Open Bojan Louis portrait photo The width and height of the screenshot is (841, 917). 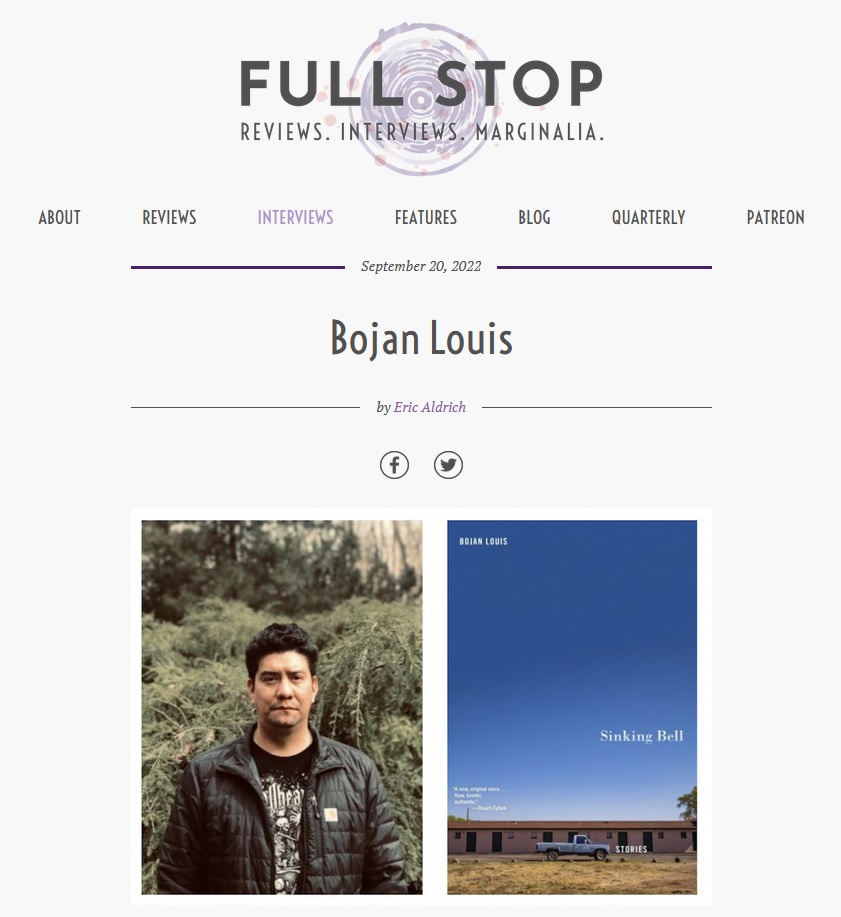pyautogui.click(x=282, y=707)
